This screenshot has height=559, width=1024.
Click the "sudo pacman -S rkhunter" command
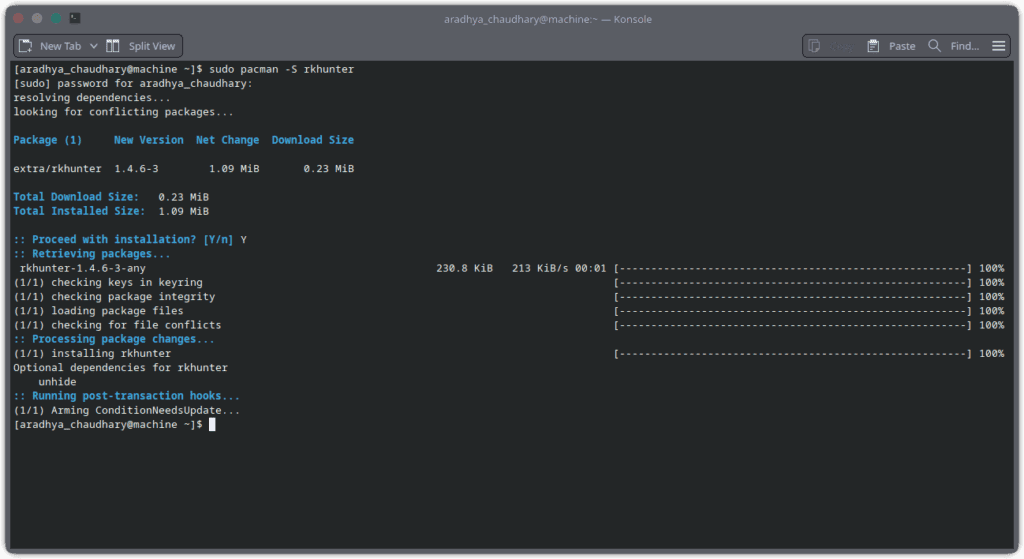tap(281, 69)
